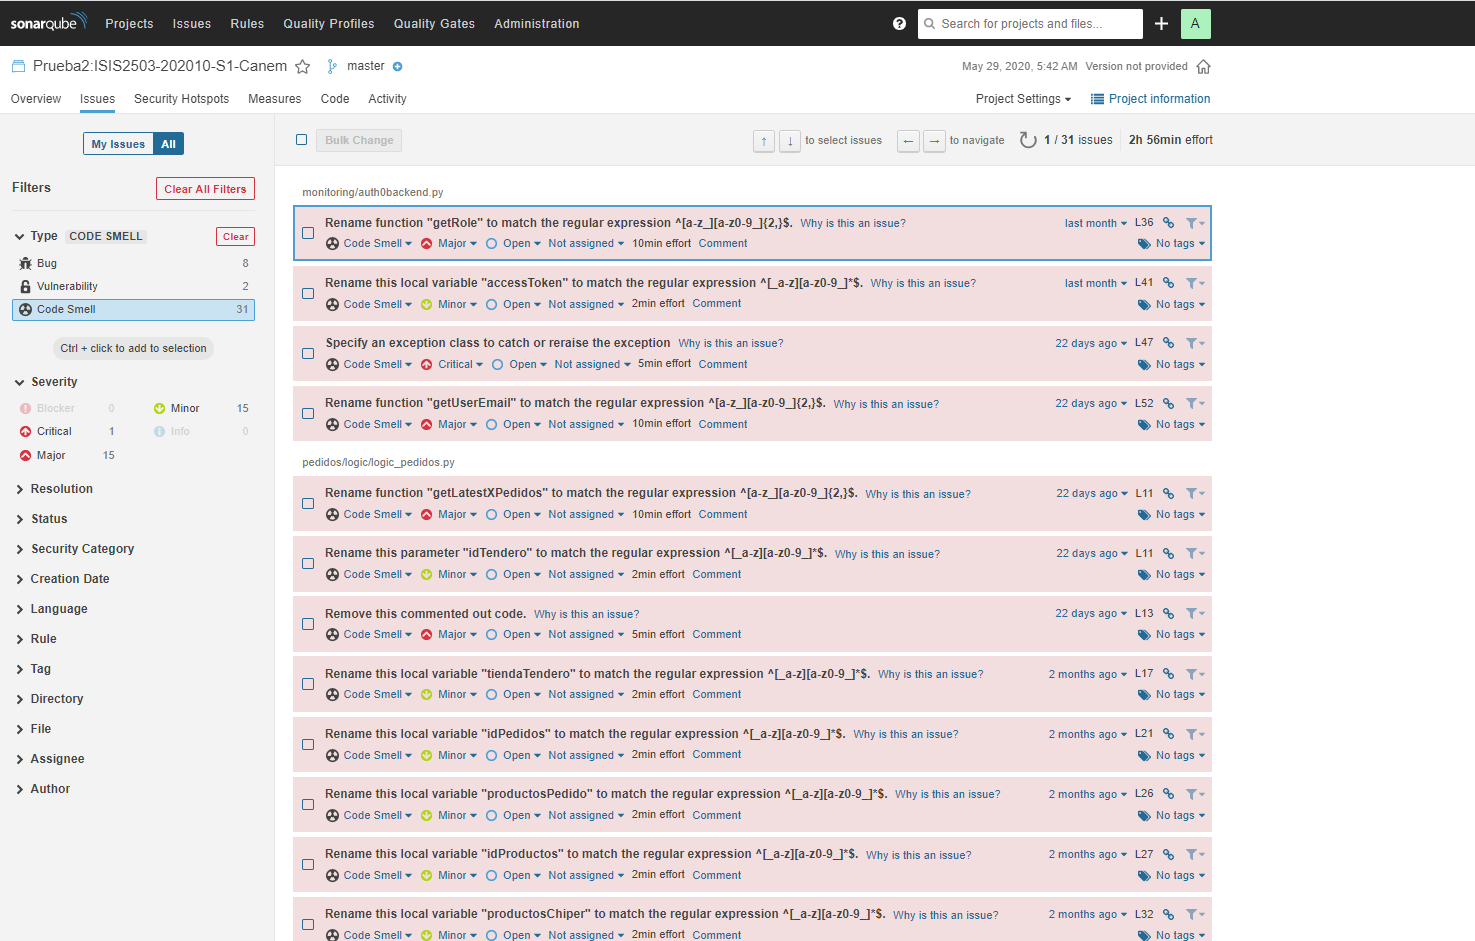Click the home icon next to Version not provided
1475x941 pixels.
(1203, 67)
